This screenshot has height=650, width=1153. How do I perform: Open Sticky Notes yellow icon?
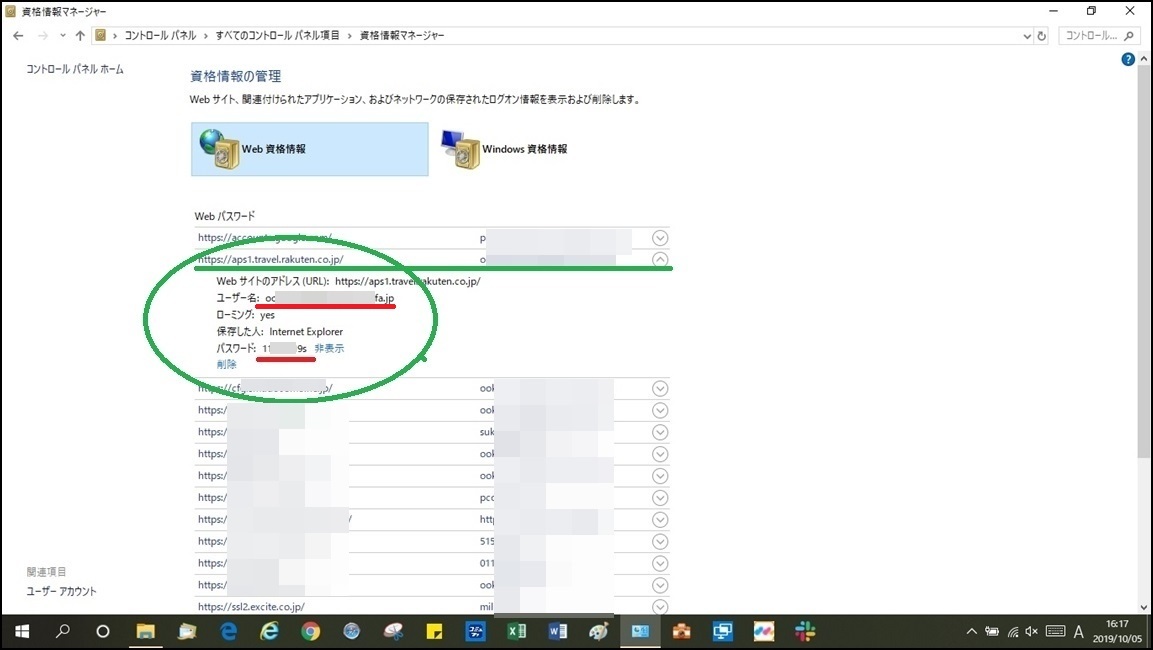coord(434,632)
